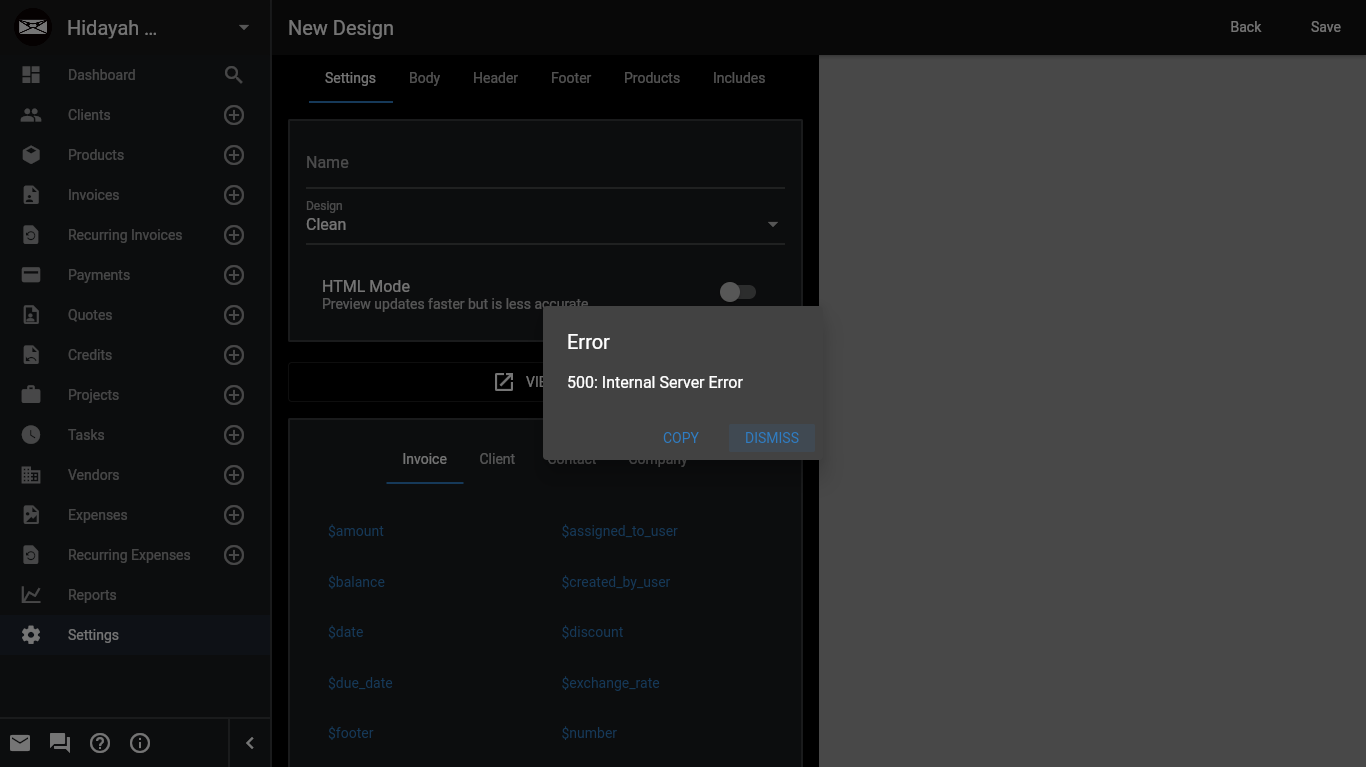This screenshot has width=1368, height=767.
Task: Click the $footer variable
Action: (350, 733)
